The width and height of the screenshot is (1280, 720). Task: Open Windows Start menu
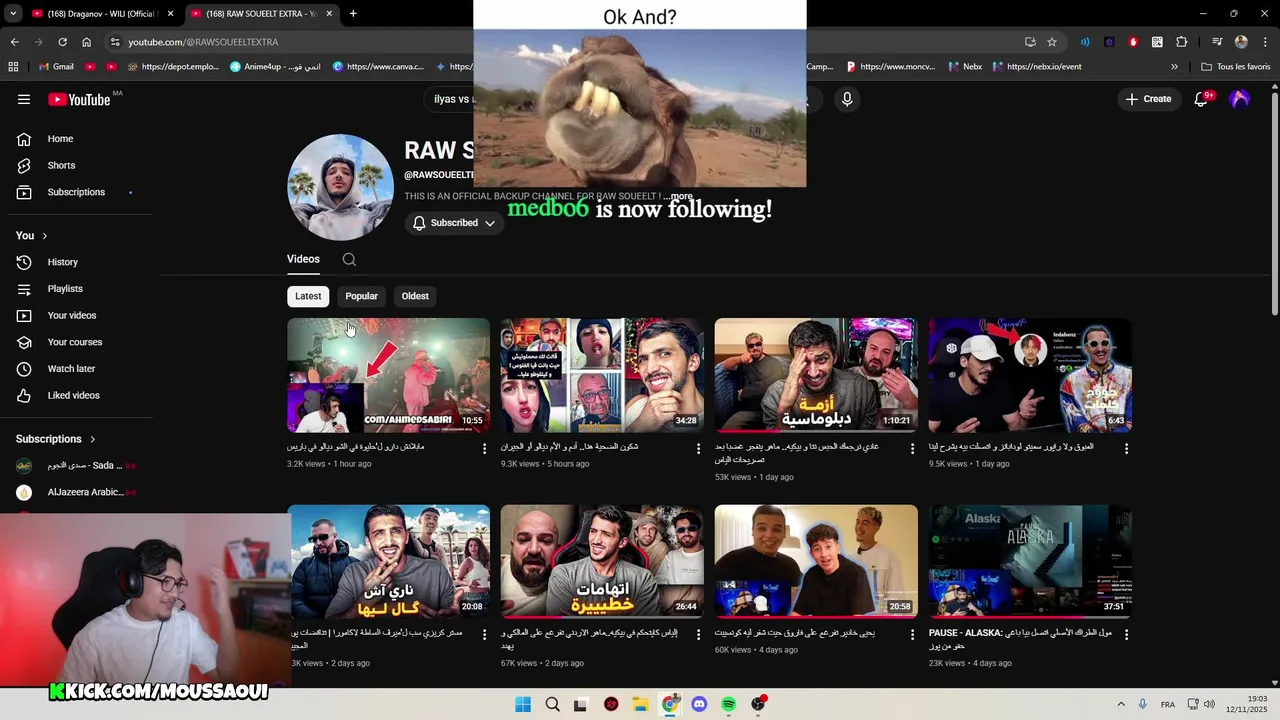pyautogui.click(x=523, y=704)
